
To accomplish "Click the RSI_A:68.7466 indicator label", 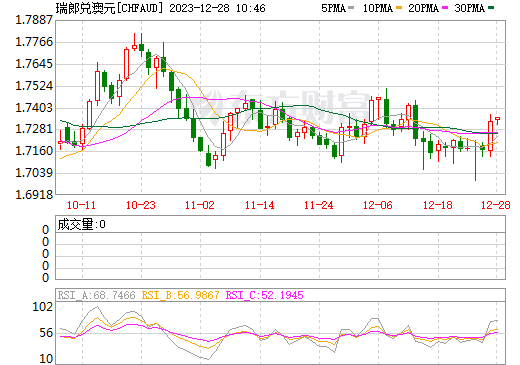I will (97, 295).
